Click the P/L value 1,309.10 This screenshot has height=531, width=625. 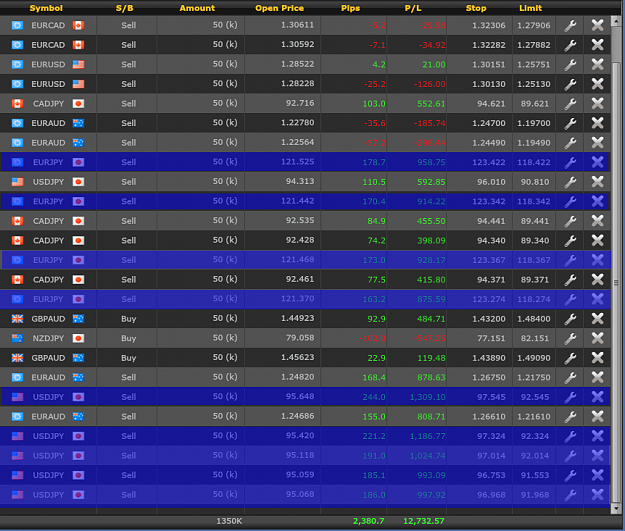pos(428,397)
